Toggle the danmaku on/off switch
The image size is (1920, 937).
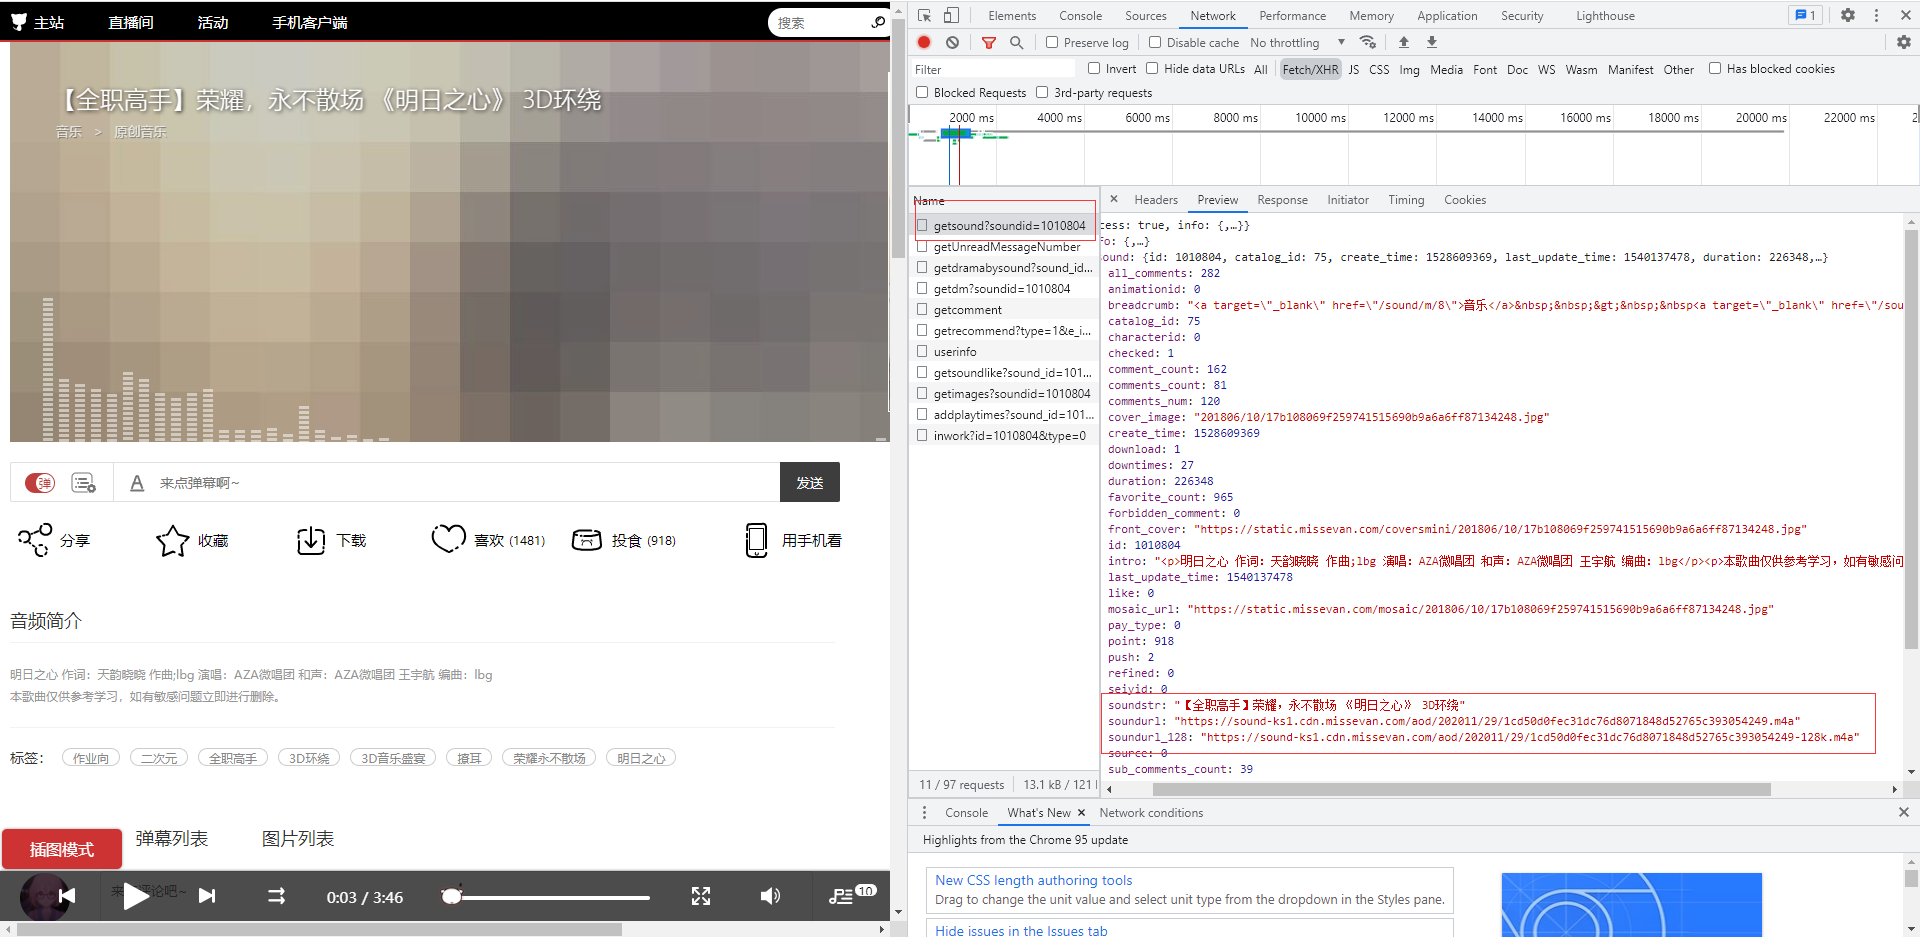click(x=40, y=483)
